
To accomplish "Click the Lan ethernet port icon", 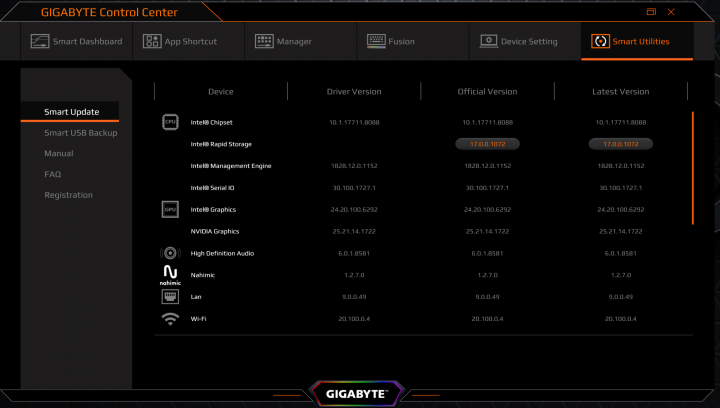I will point(170,296).
